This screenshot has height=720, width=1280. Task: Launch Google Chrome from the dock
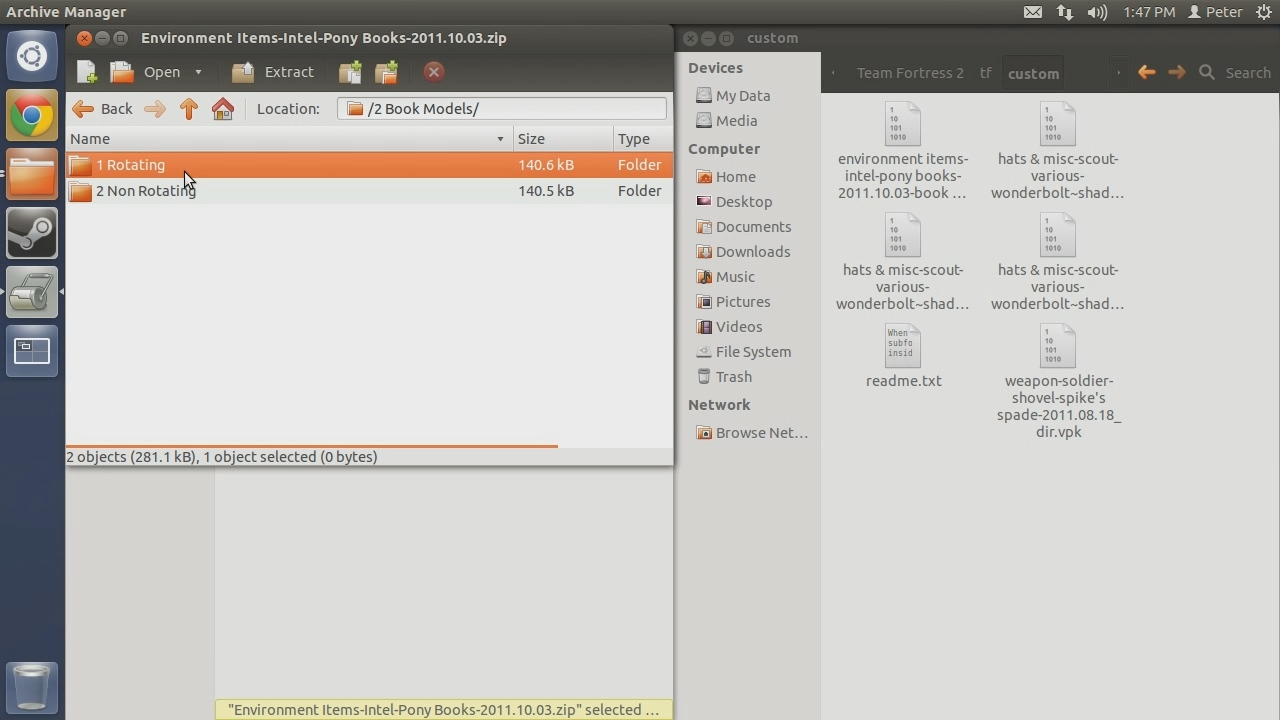pos(32,115)
